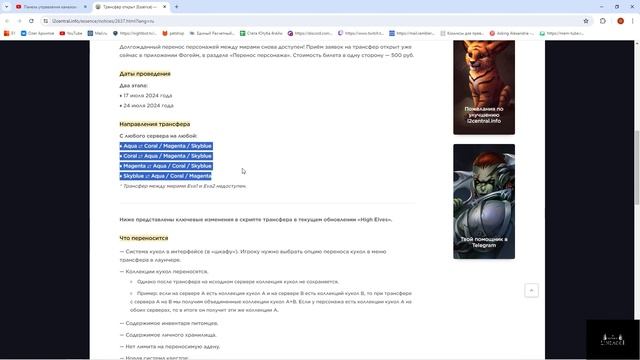Open the twitch bookmark
The width and height of the screenshot is (640, 360).
click(x=360, y=33)
